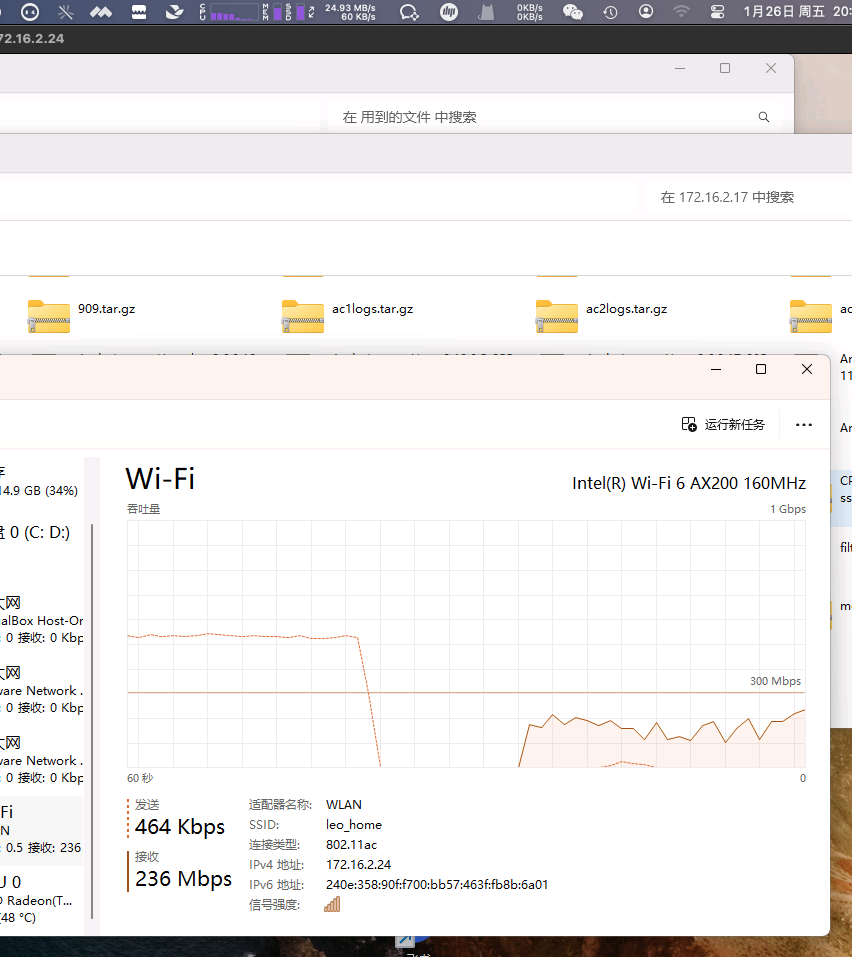Click the chat bubble sparkle icon in menu bar
The height and width of the screenshot is (957, 852).
coord(409,12)
